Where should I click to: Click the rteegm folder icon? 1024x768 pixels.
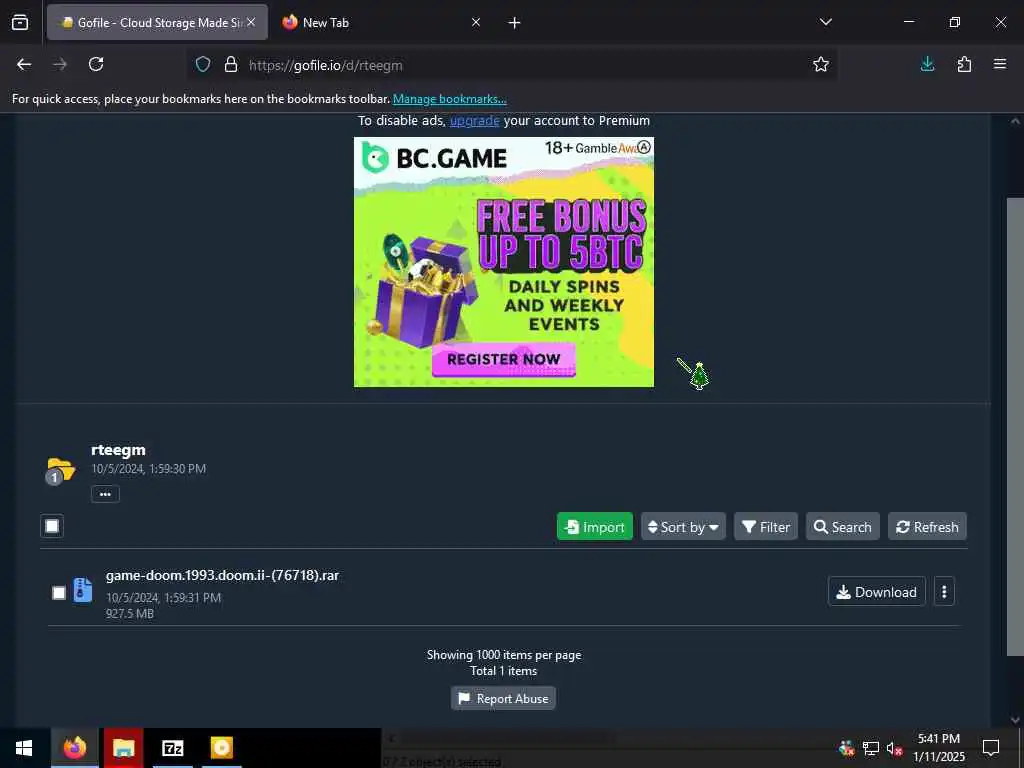(61, 470)
